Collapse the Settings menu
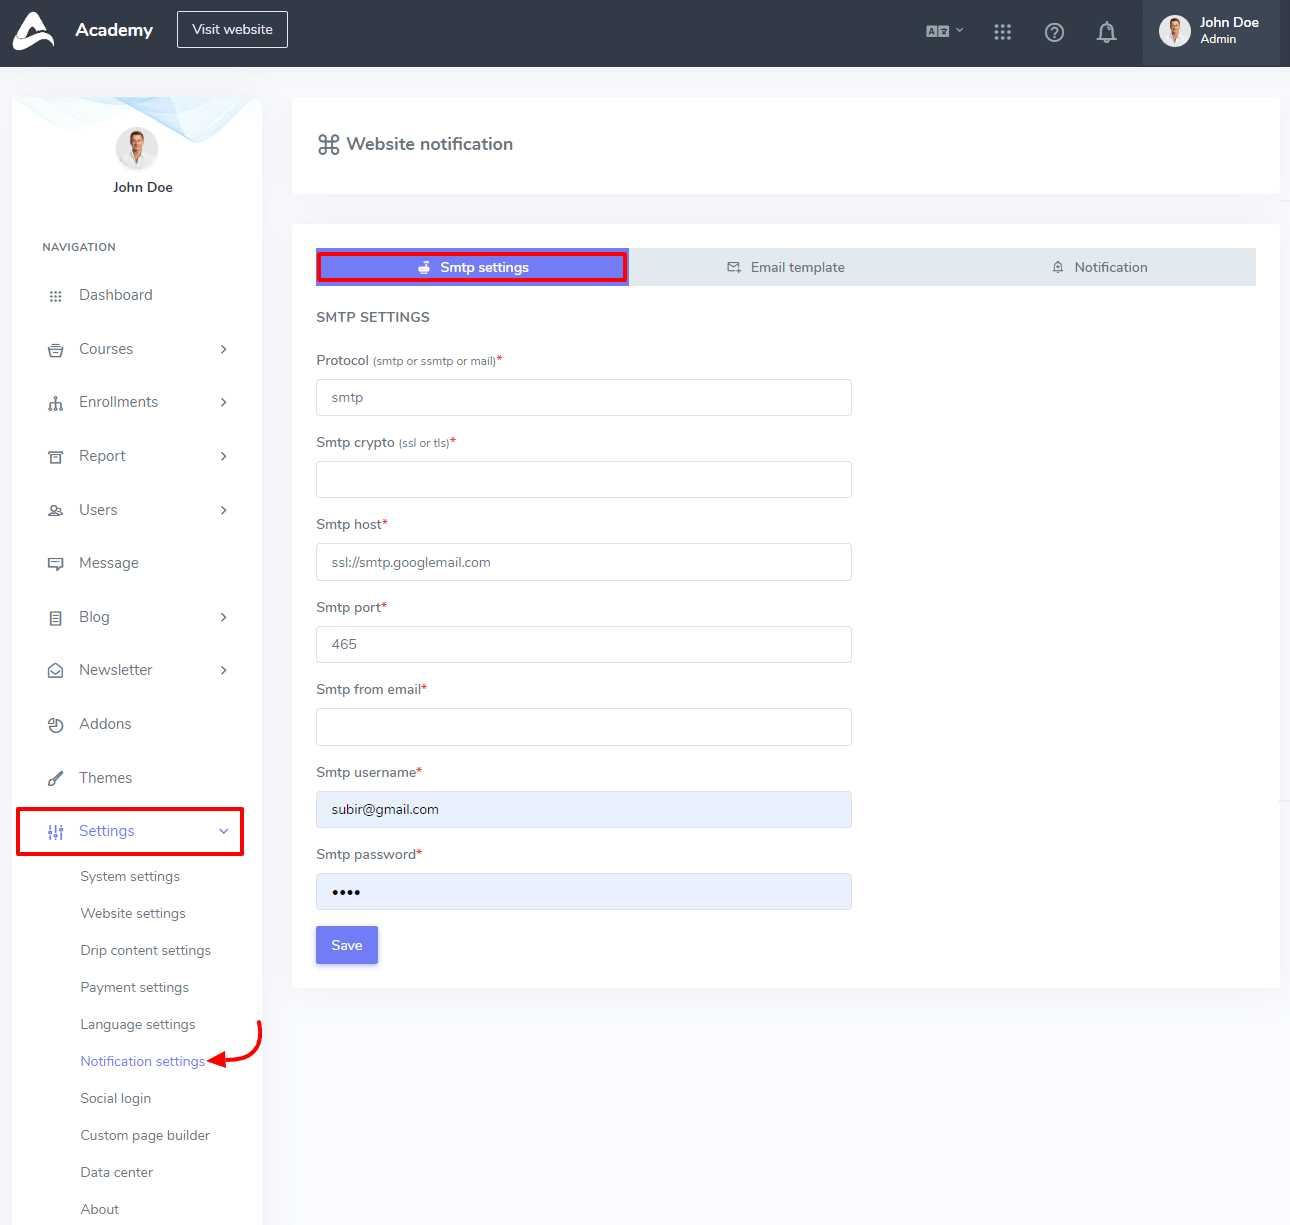Viewport: 1290px width, 1225px height. point(223,831)
